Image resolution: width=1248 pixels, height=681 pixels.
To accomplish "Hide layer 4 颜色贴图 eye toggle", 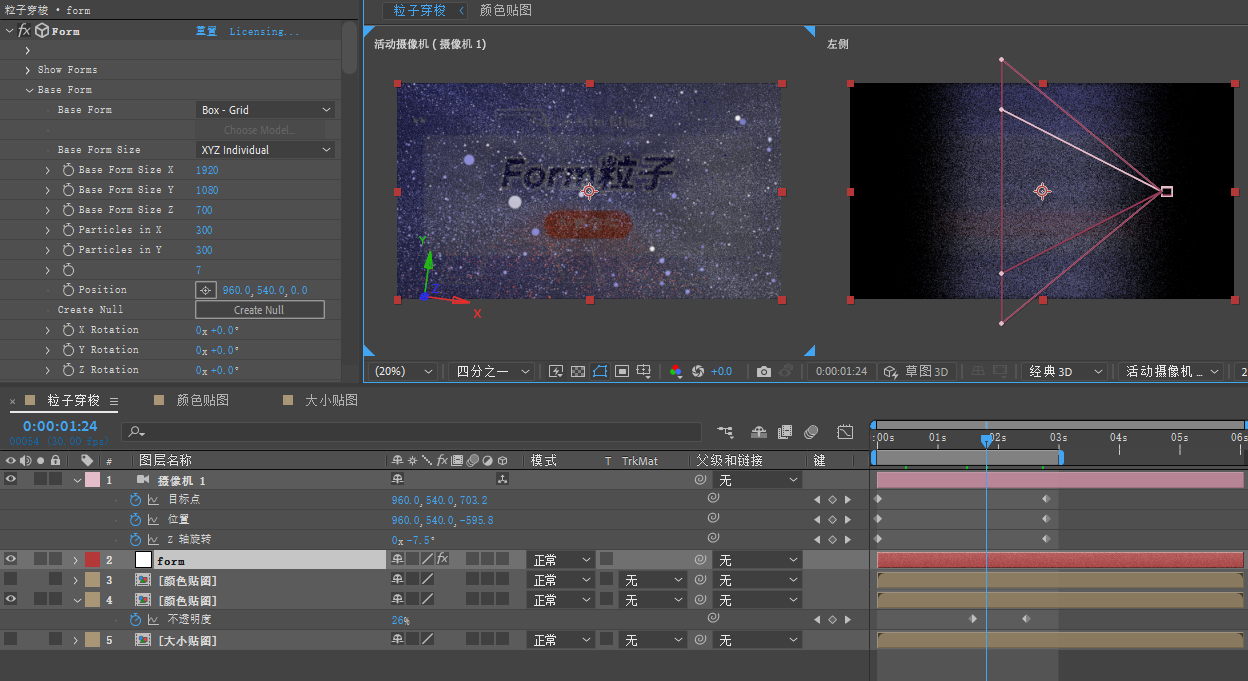I will 11,600.
